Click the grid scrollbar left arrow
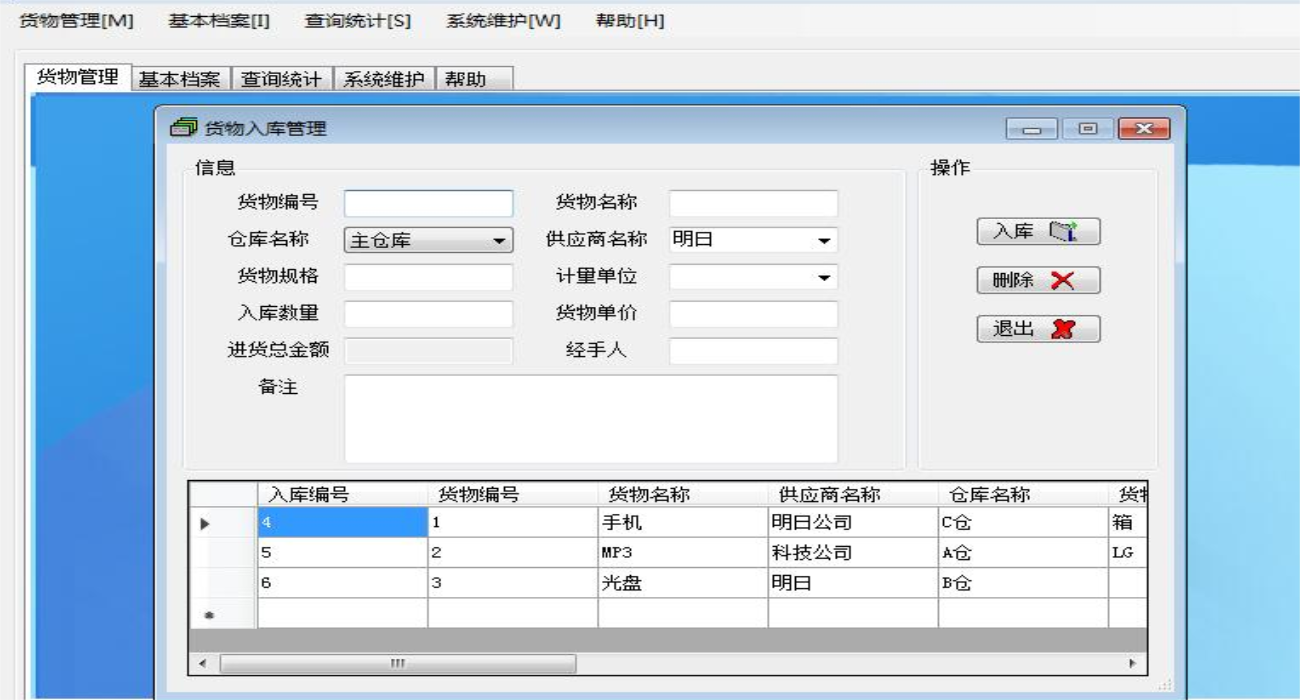 coord(202,664)
